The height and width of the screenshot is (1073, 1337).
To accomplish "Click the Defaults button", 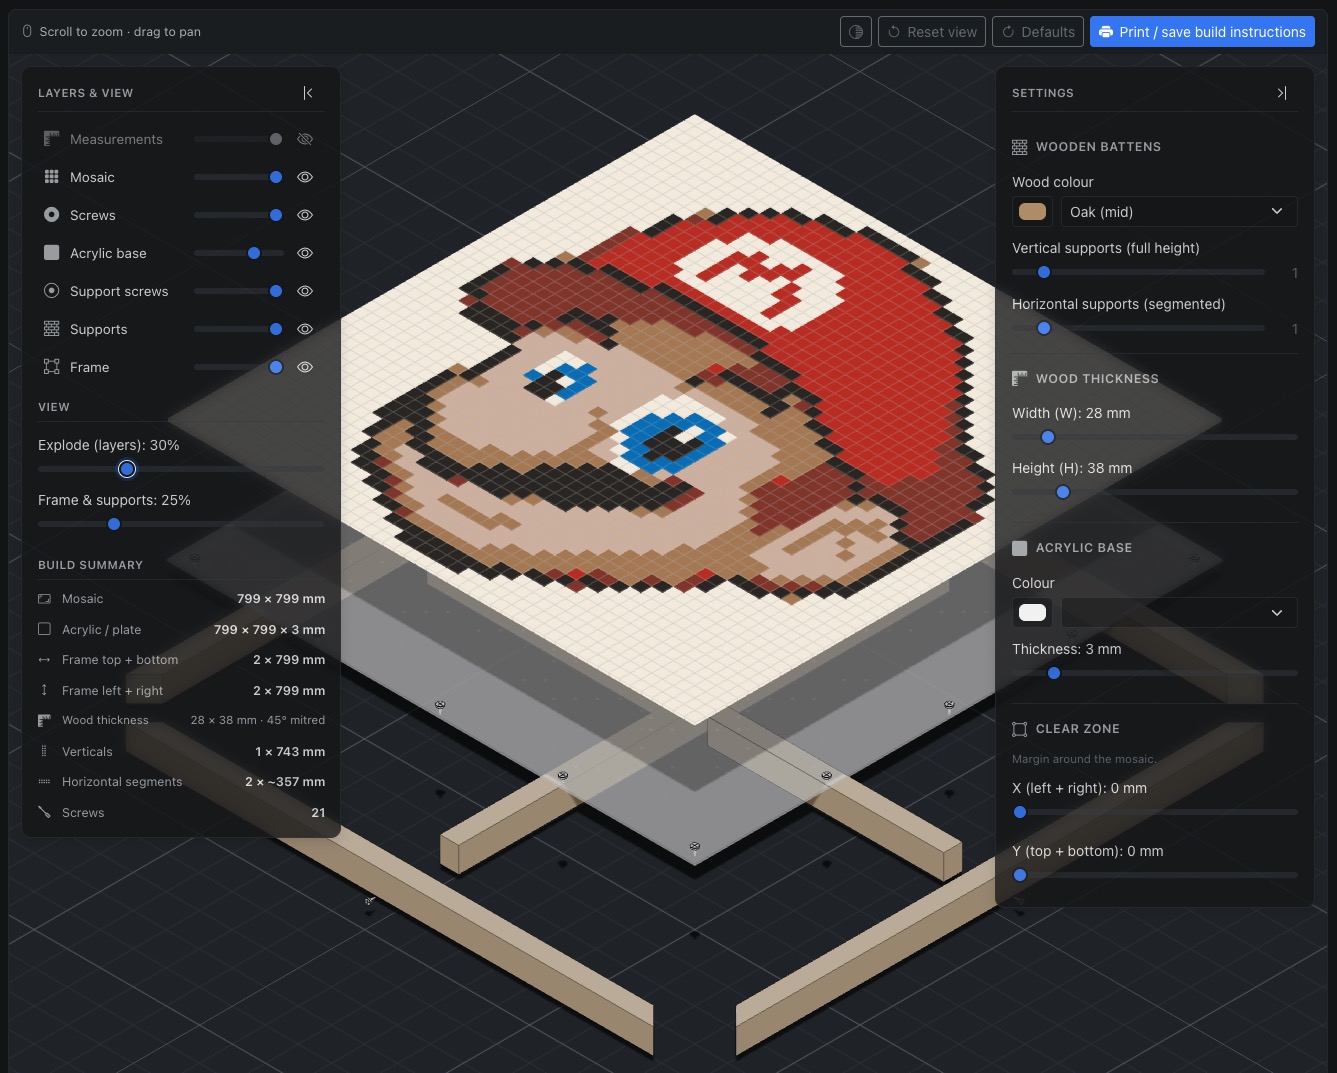I will click(x=1038, y=32).
